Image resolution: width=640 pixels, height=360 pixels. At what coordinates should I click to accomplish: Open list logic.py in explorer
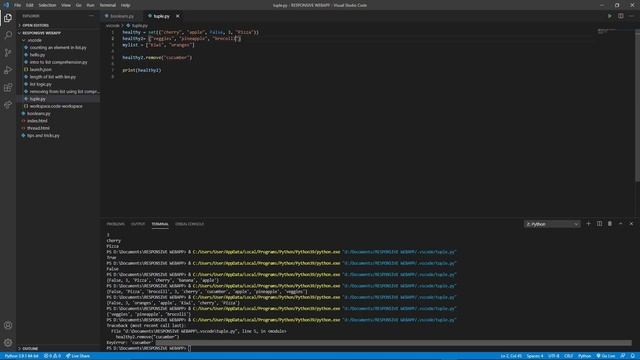coord(40,84)
